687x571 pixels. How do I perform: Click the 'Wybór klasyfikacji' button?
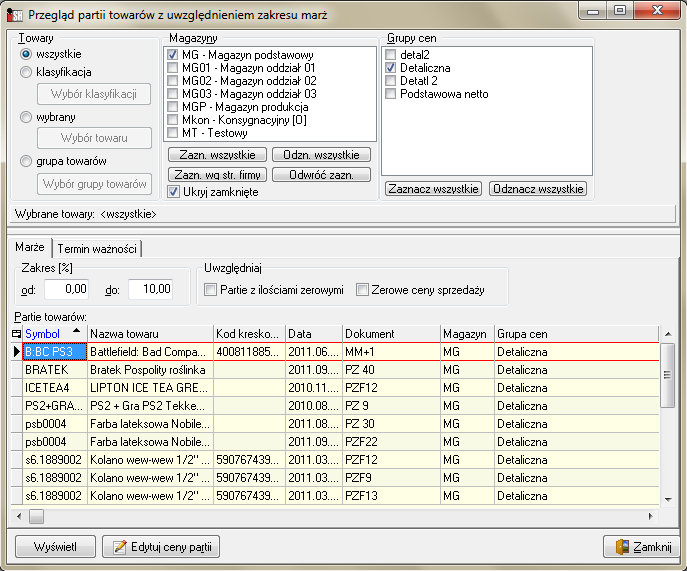[94, 94]
